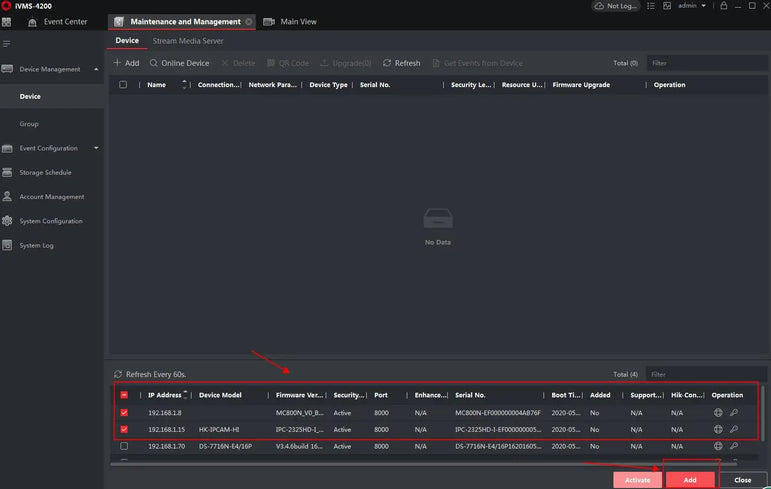Open Storage Schedule from the sidebar
Screen dimensions: 771x489
(x=45, y=173)
